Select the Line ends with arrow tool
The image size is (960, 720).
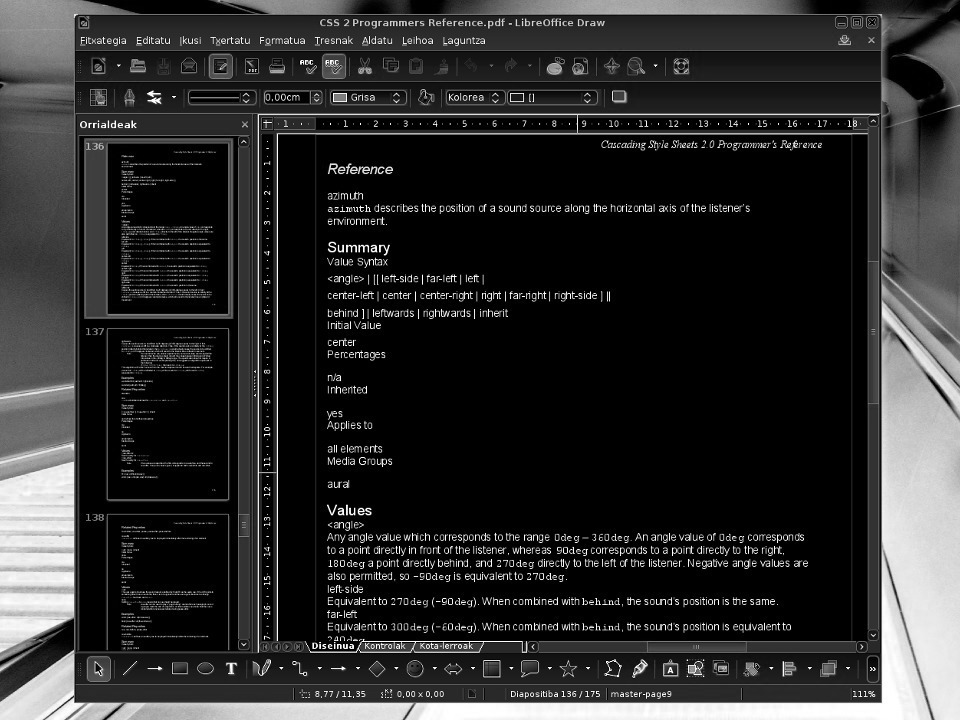[x=154, y=669]
